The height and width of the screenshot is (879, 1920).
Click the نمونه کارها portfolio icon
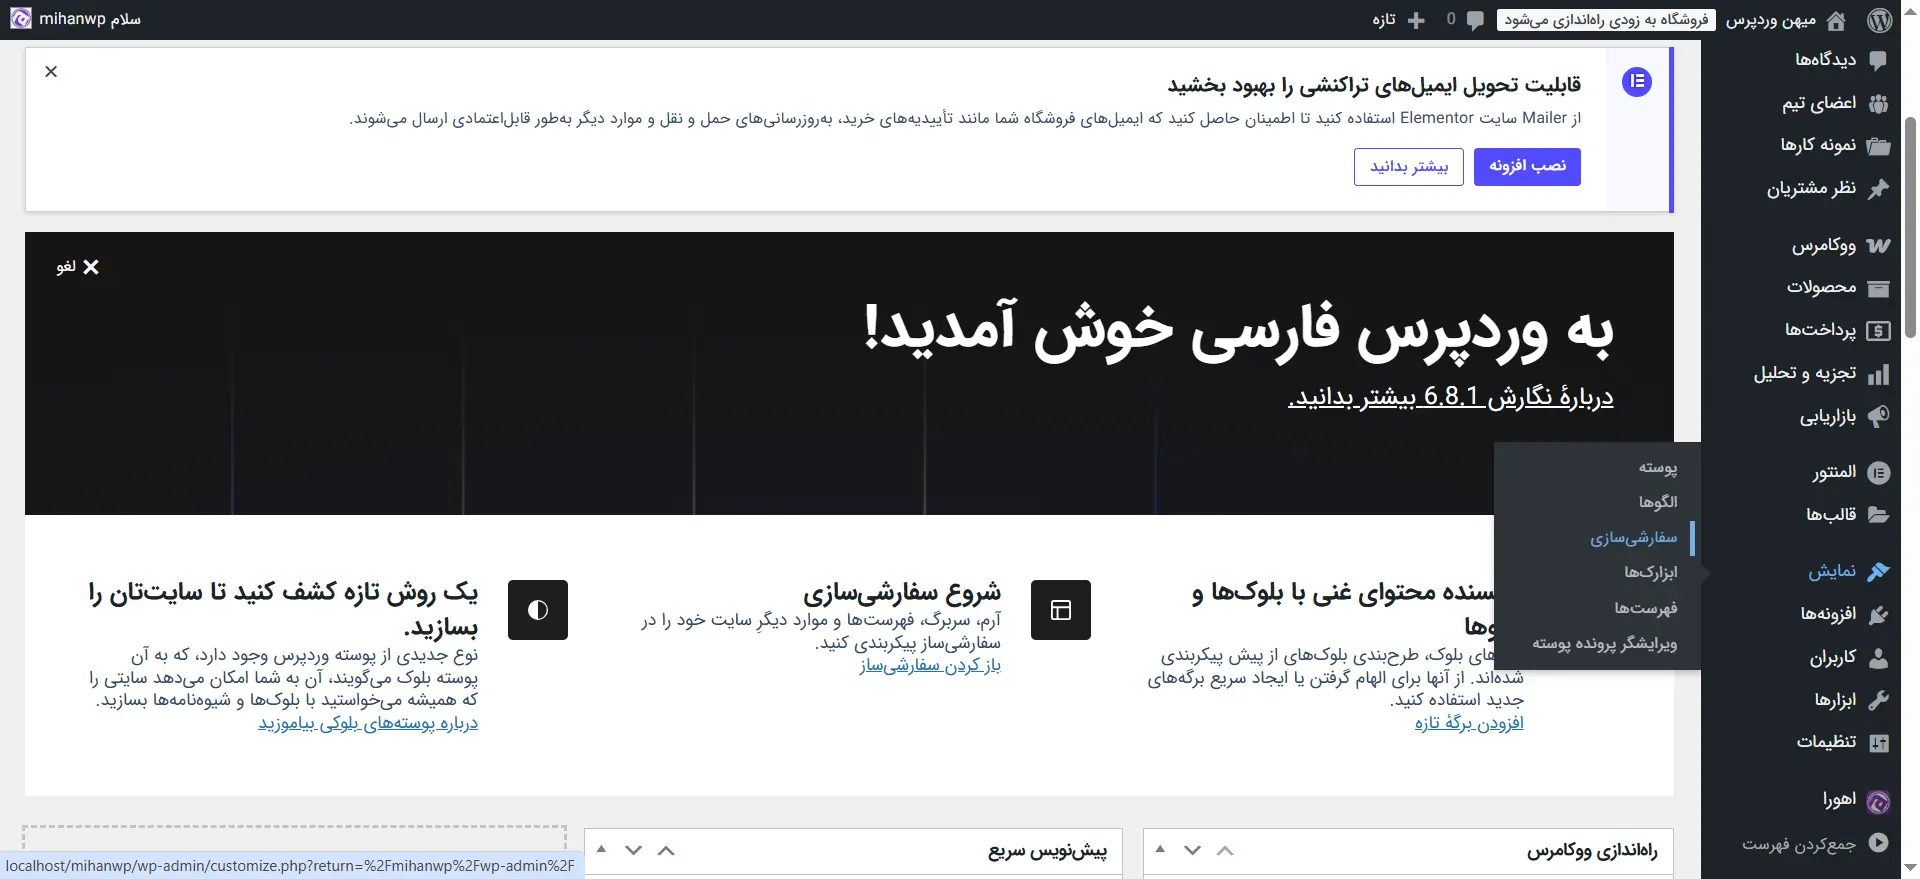[1878, 146]
